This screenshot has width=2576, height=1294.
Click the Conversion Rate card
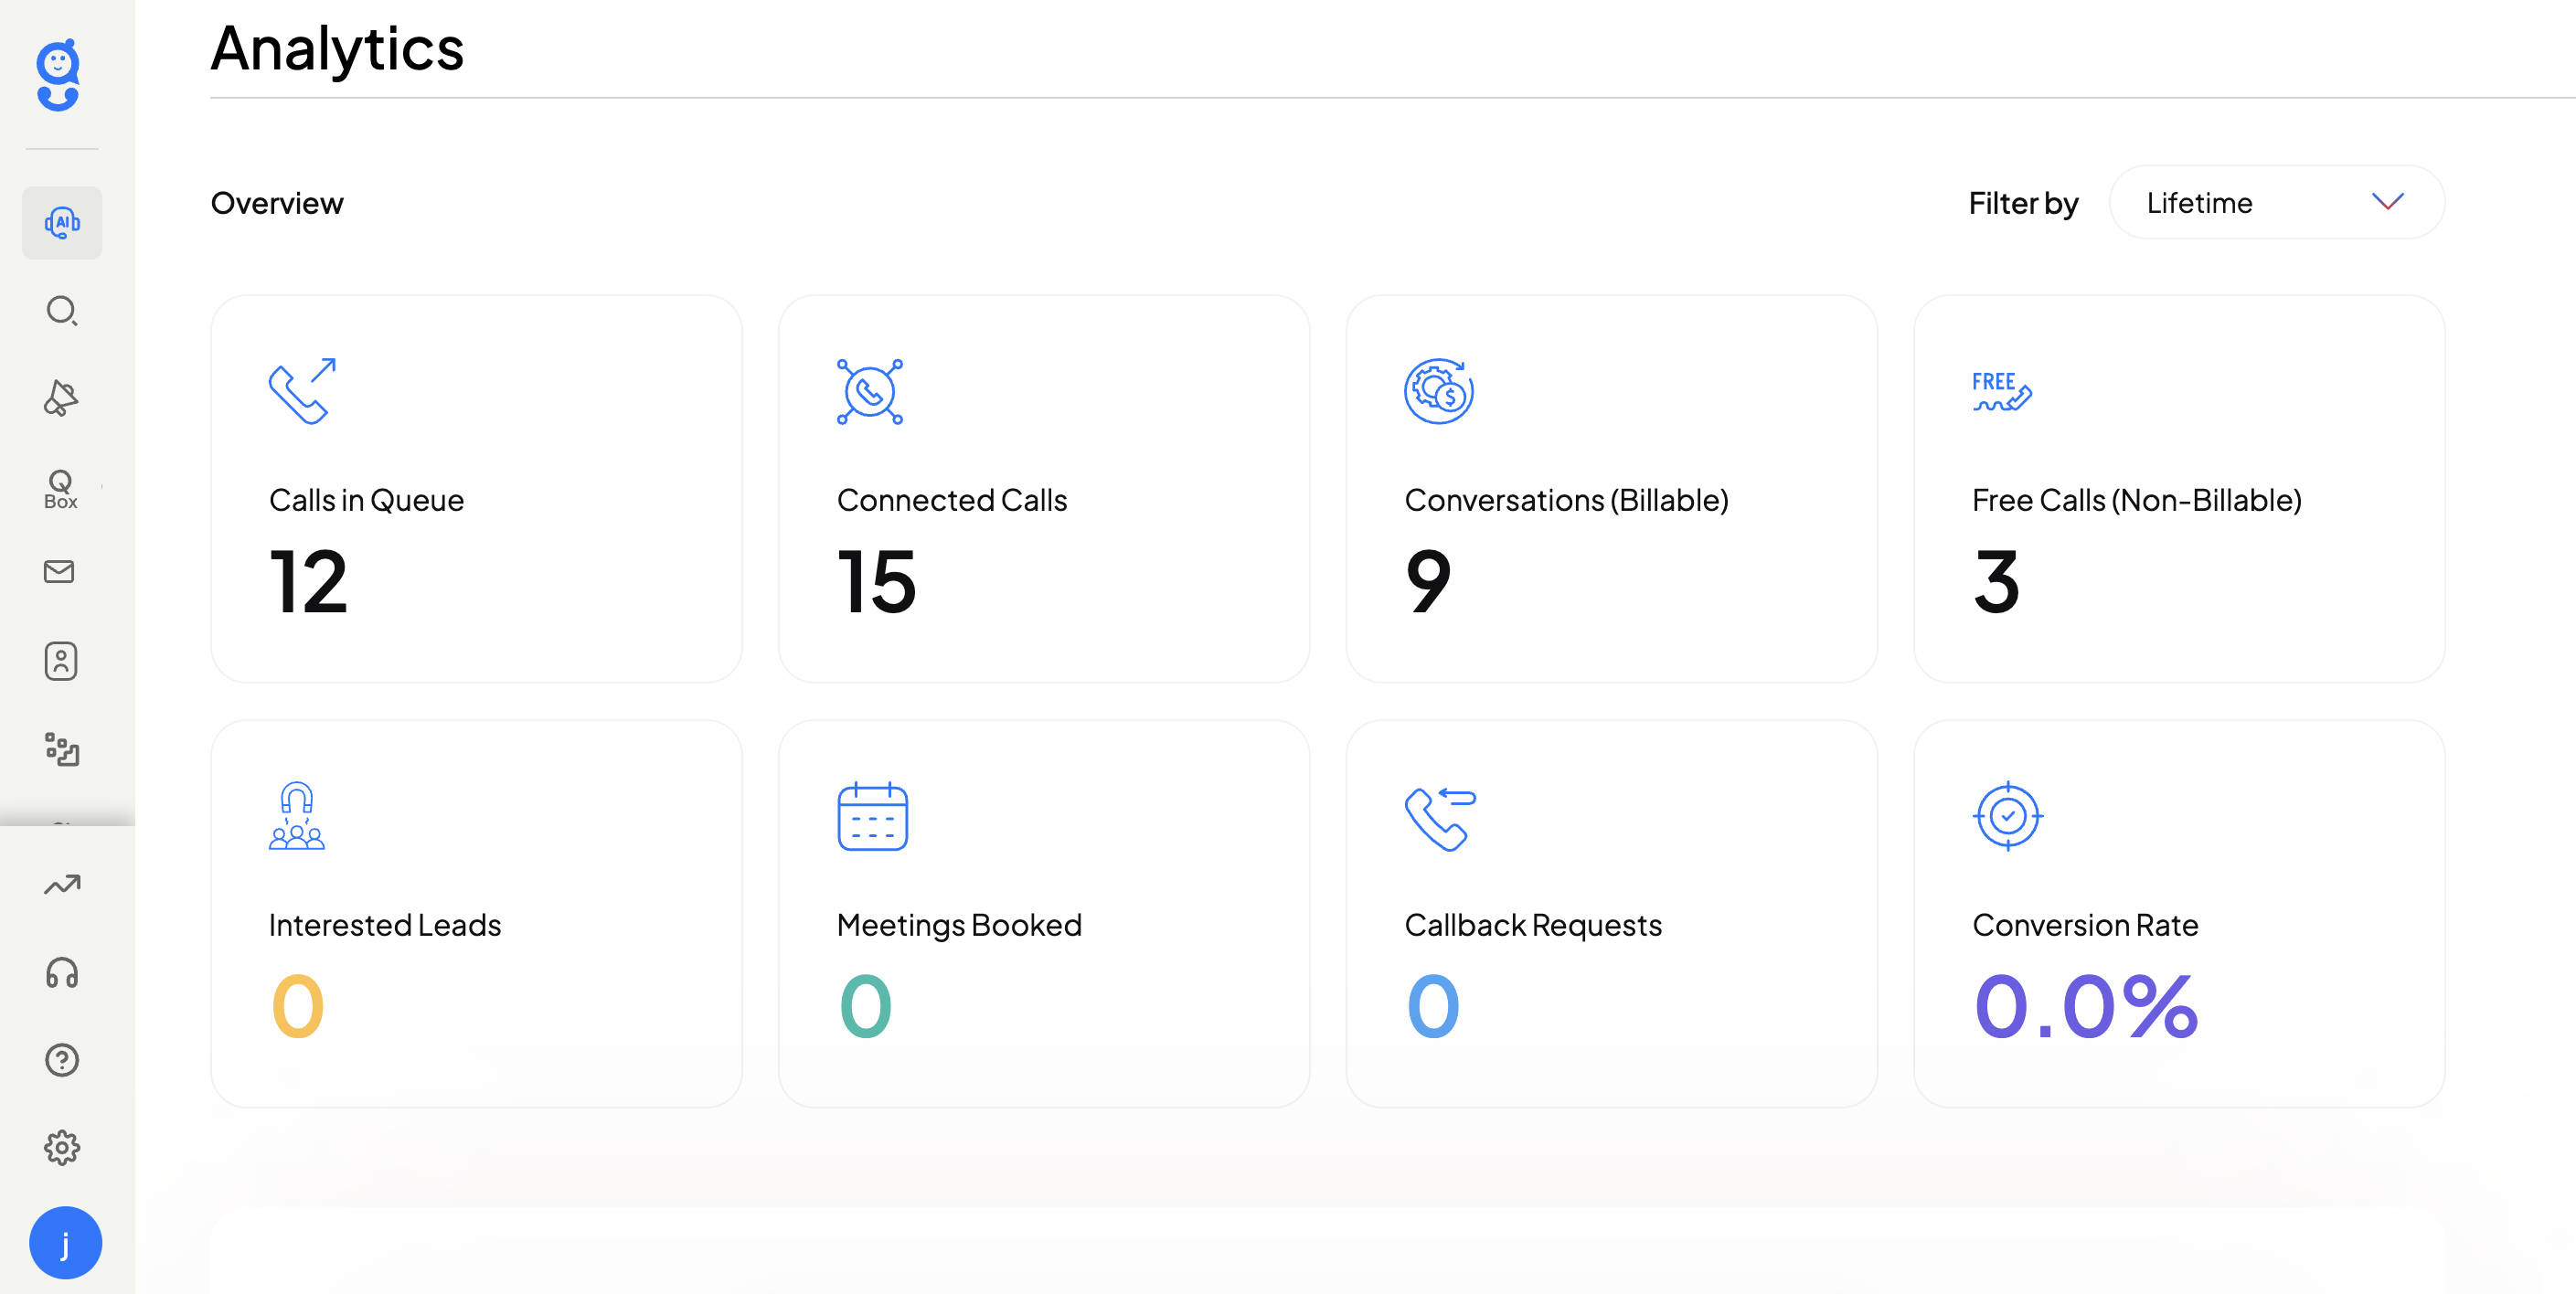coord(2178,913)
